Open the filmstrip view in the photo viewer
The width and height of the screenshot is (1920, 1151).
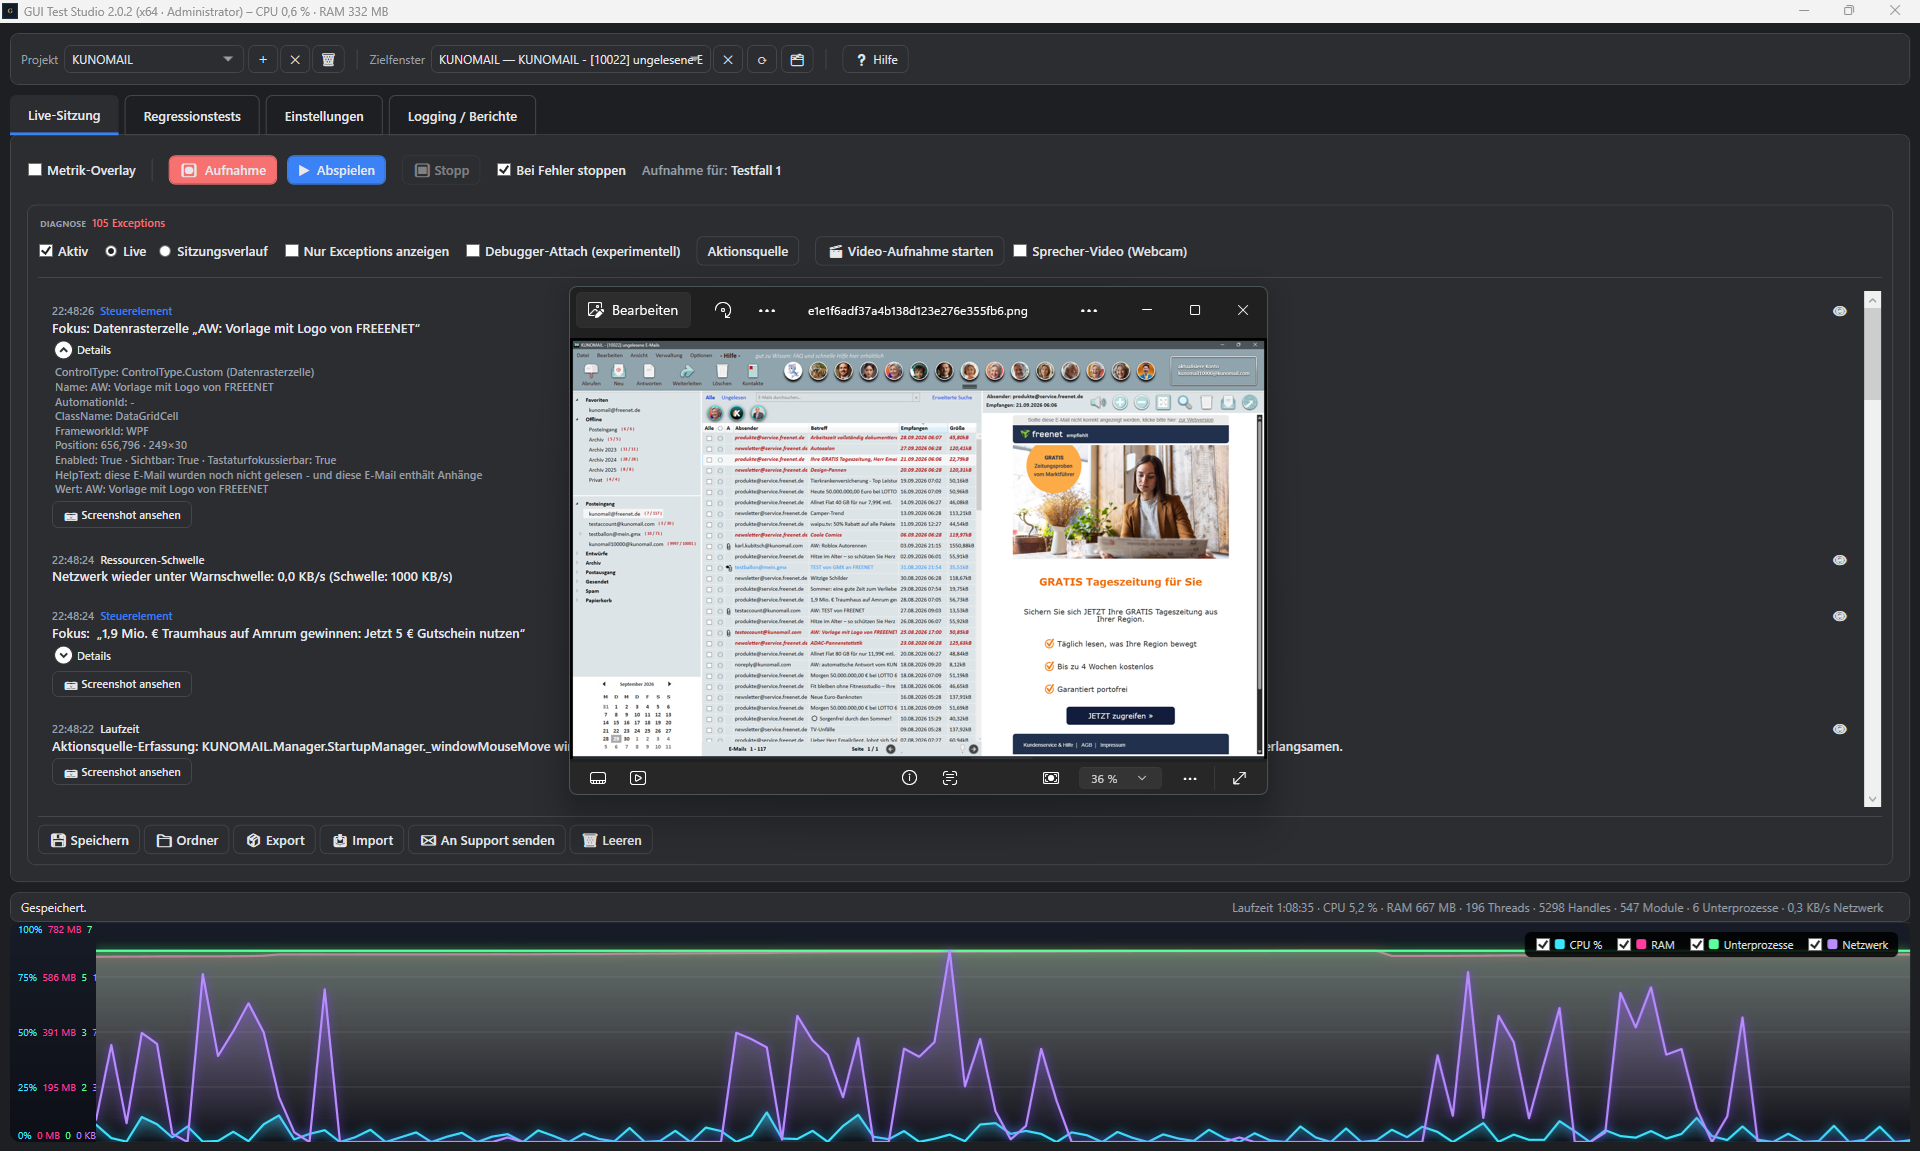click(x=598, y=778)
